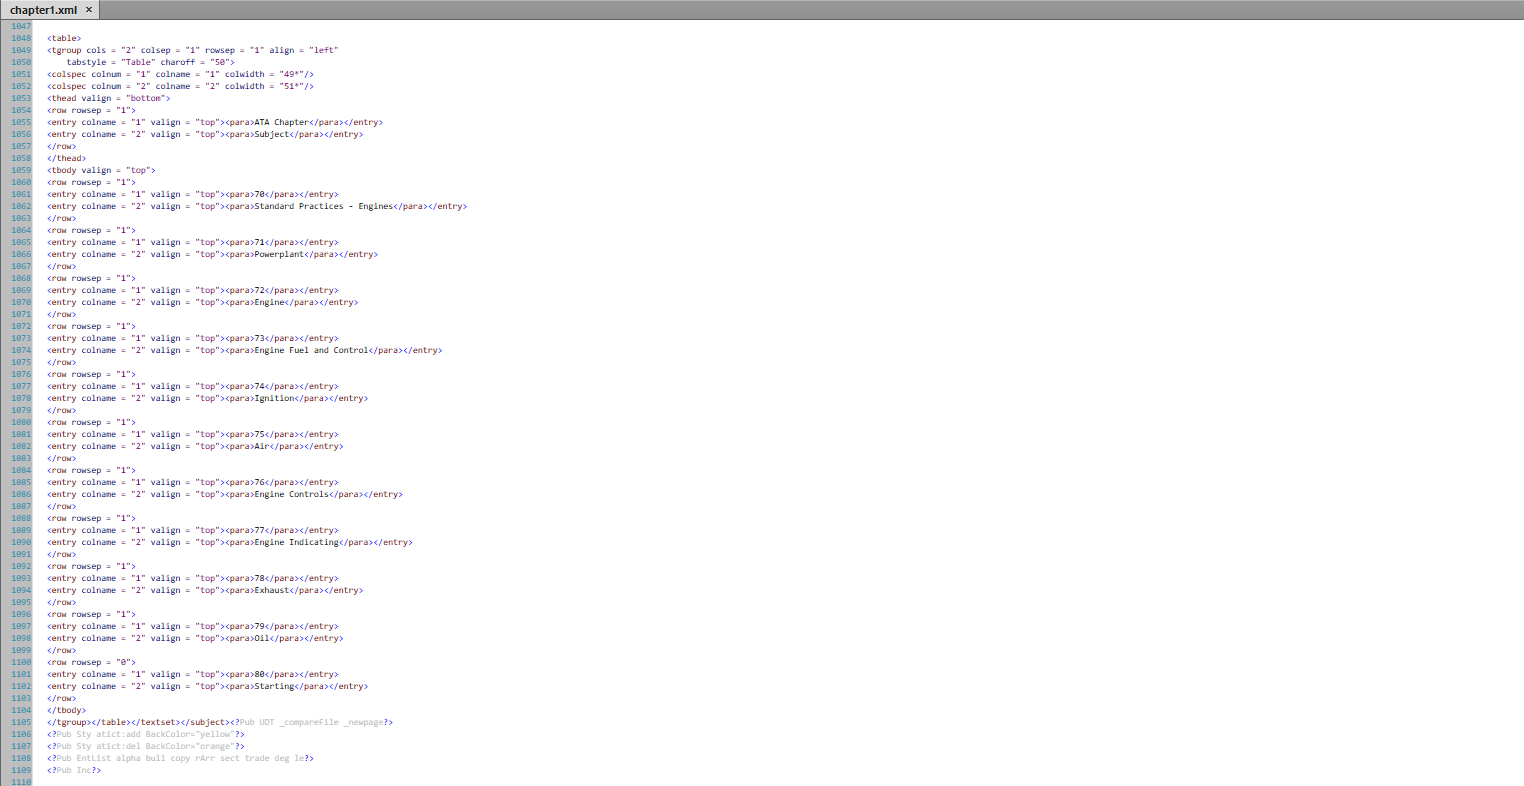Close the chapter1.xml tab
1524x786 pixels.
coord(88,10)
